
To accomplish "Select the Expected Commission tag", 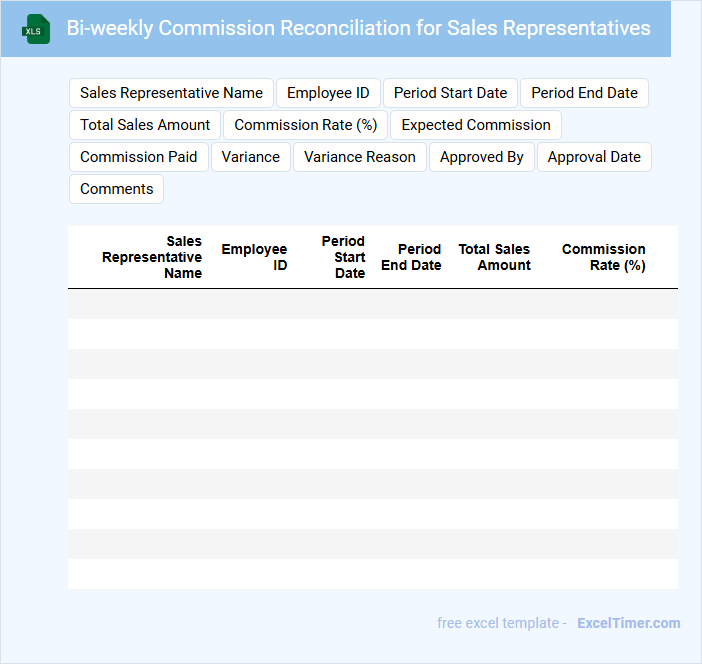I will pos(476,125).
